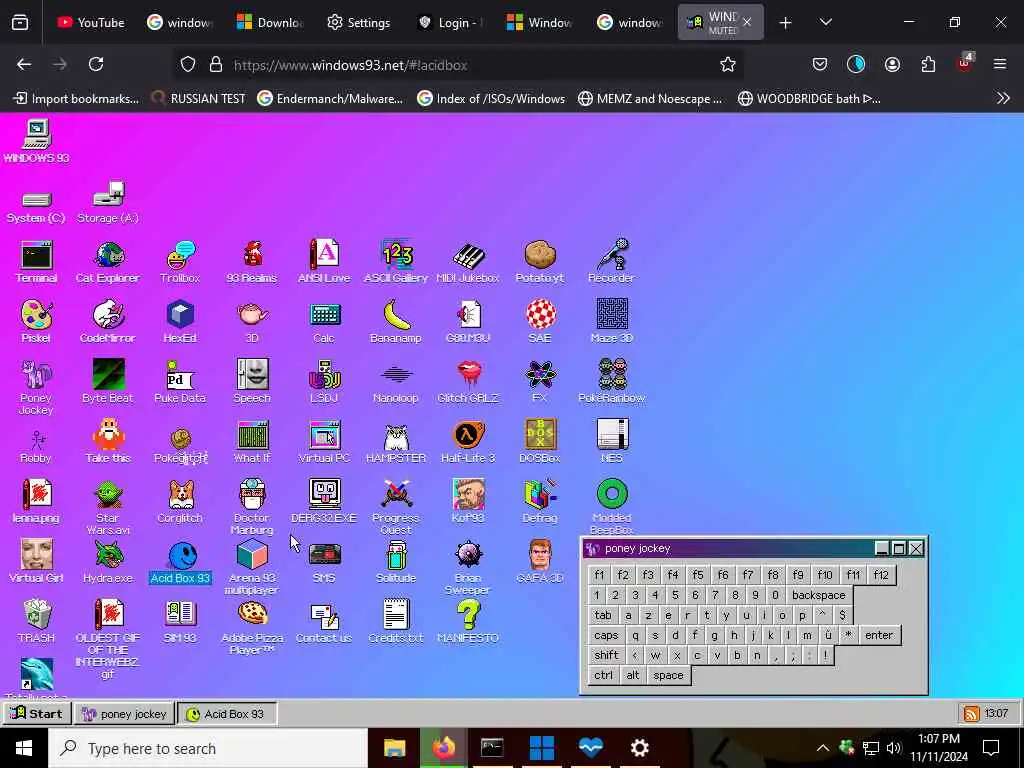This screenshot has height=768, width=1024.
Task: Reload the current page
Action: point(96,64)
